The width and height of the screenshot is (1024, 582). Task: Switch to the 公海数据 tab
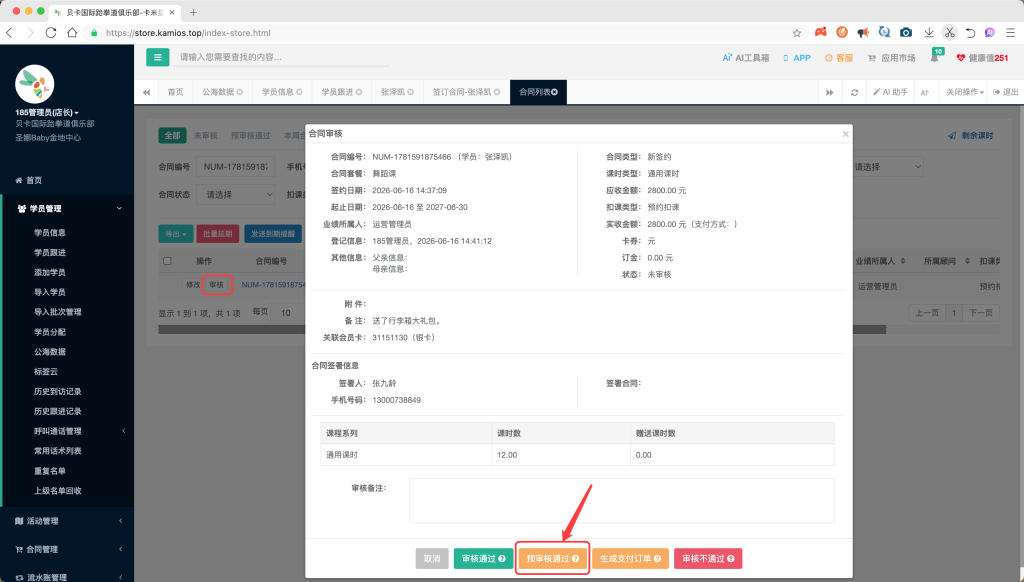click(222, 92)
